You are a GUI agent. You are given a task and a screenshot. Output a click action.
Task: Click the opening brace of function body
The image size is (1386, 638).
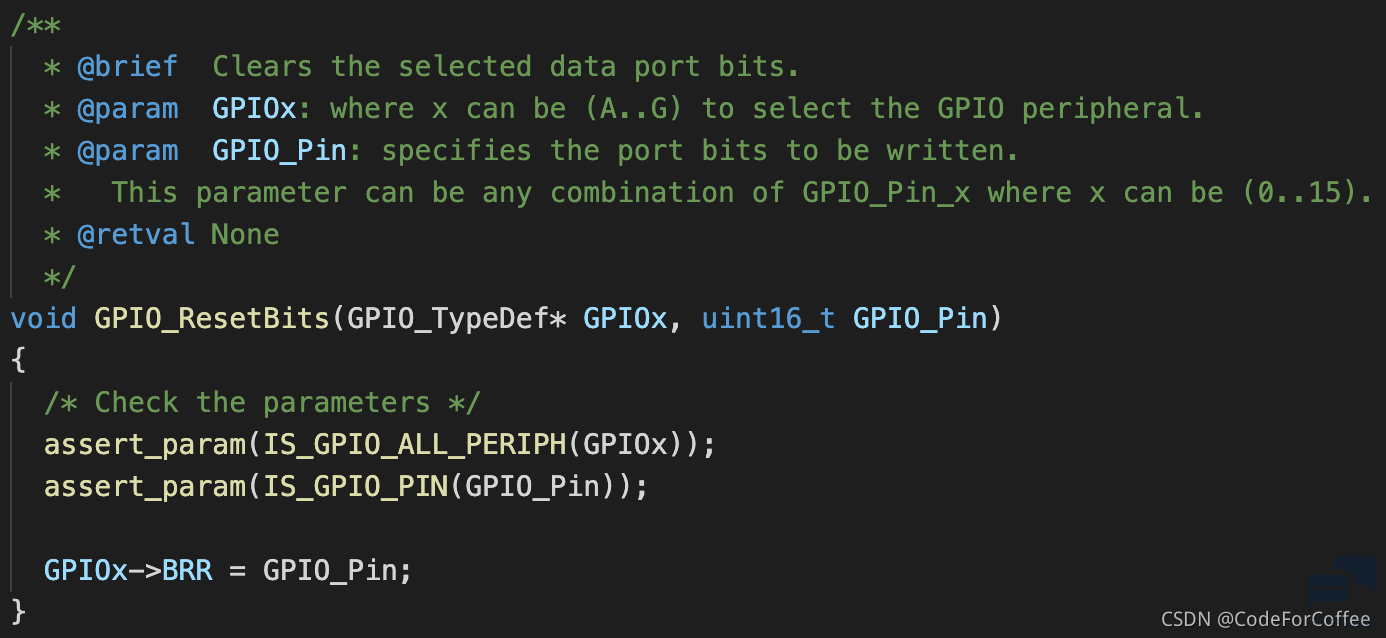tap(17, 361)
